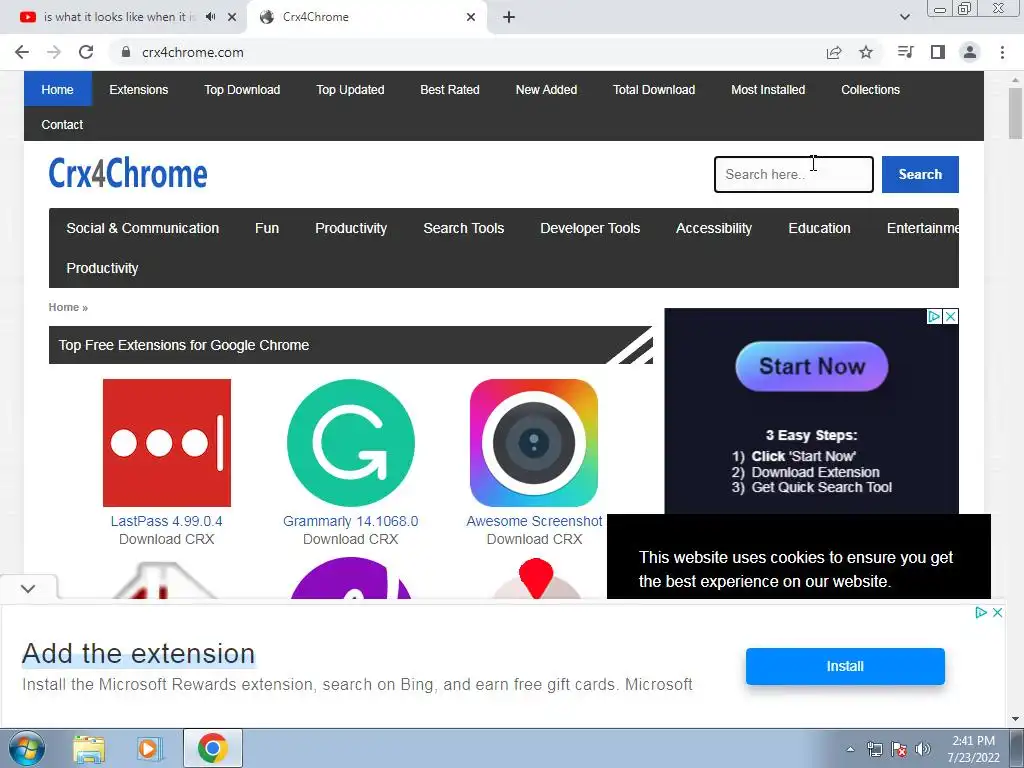The width and height of the screenshot is (1024, 768).
Task: Click the volume speaker tray icon
Action: pyautogui.click(x=923, y=749)
